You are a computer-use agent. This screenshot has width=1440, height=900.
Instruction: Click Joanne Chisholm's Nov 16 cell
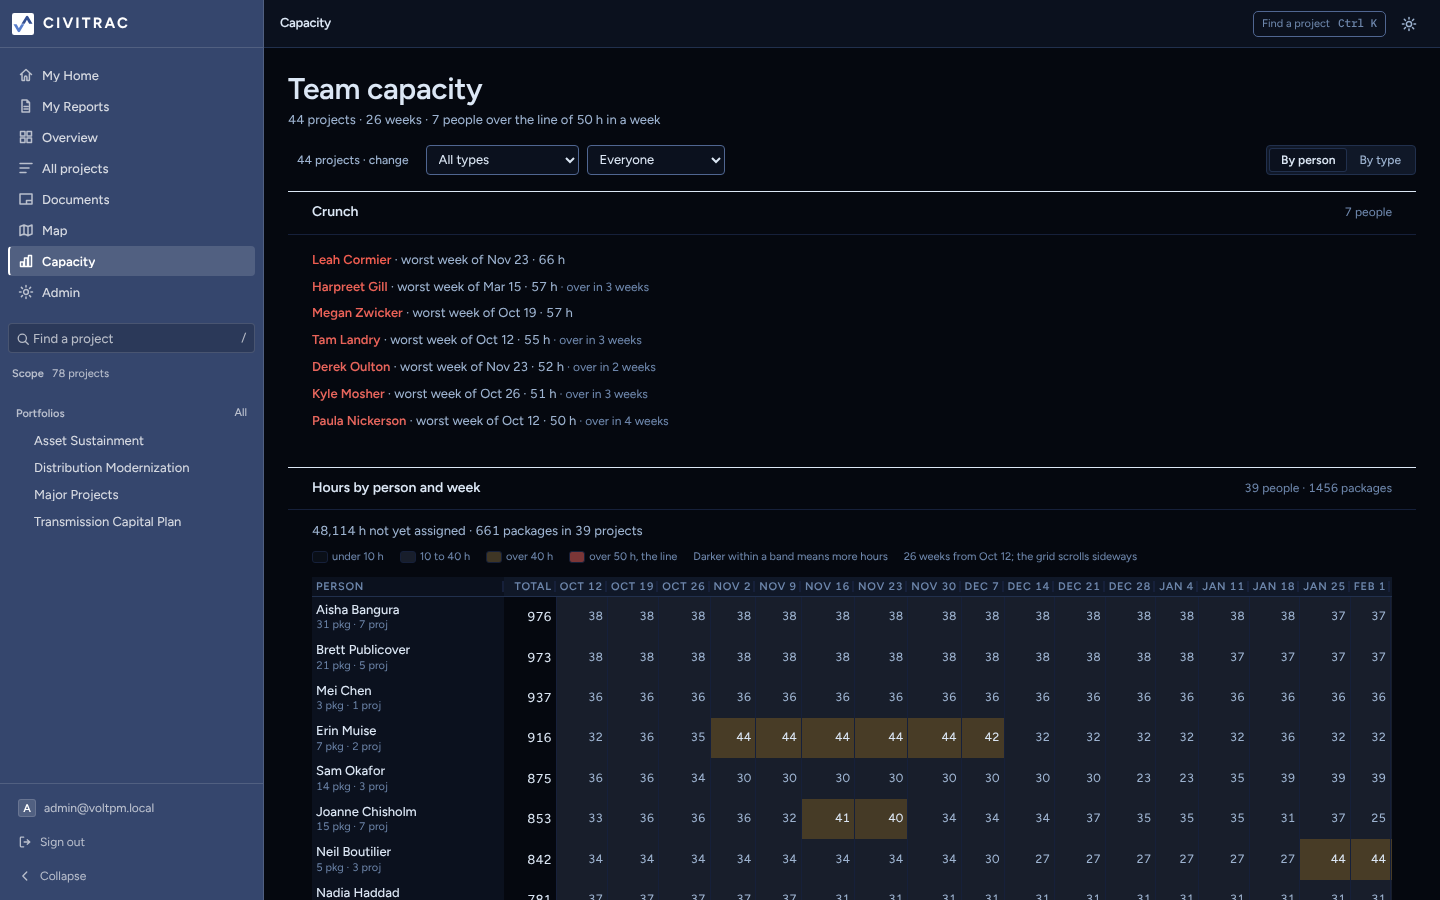(x=829, y=818)
